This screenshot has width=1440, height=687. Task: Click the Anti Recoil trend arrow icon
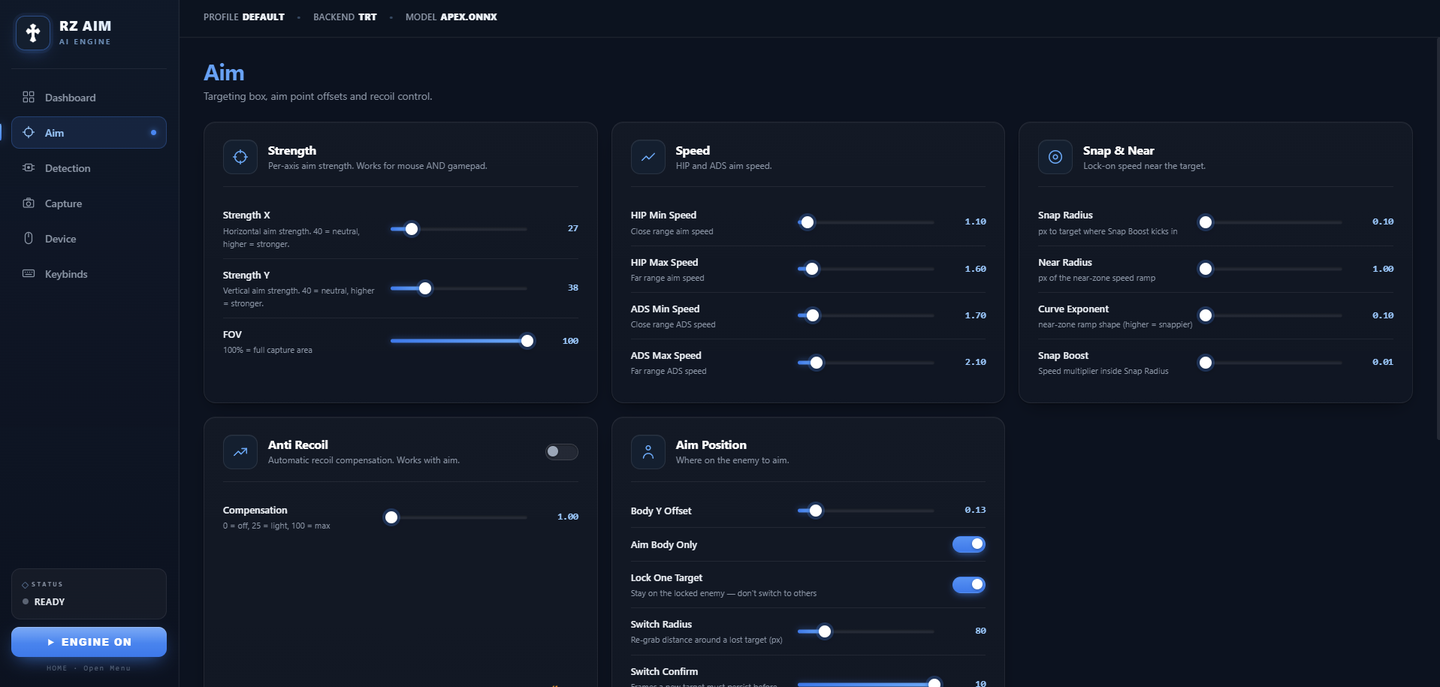coord(240,452)
